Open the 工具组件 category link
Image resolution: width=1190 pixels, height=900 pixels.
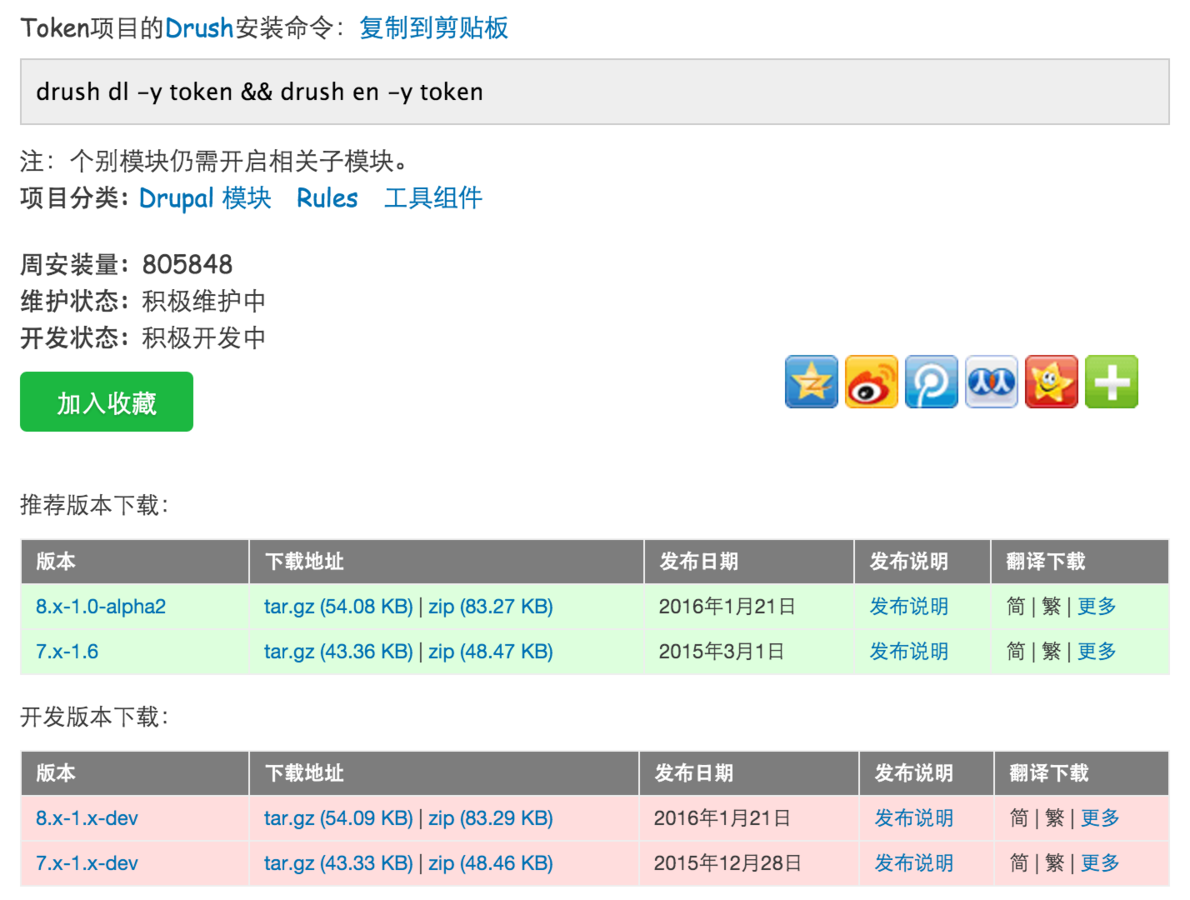pyautogui.click(x=433, y=198)
